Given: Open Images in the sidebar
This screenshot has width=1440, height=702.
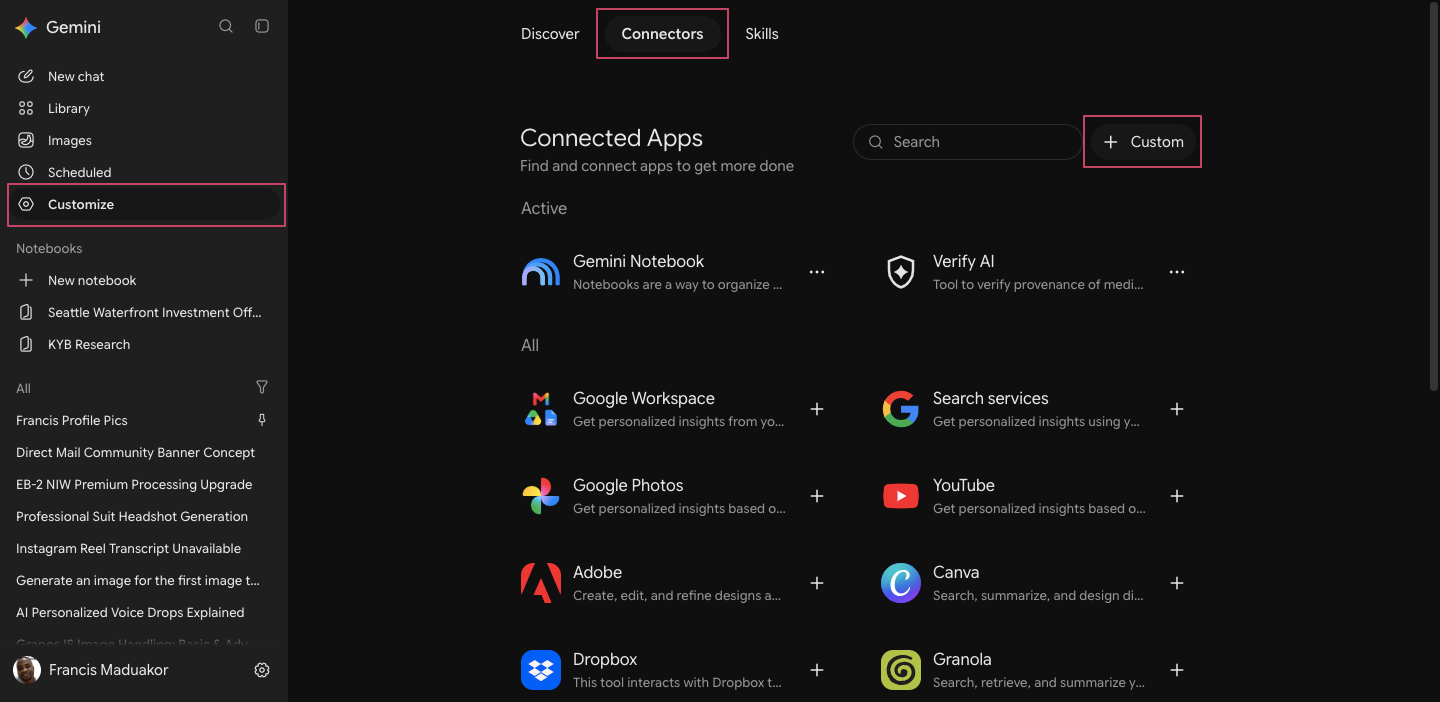Looking at the screenshot, I should [144, 140].
